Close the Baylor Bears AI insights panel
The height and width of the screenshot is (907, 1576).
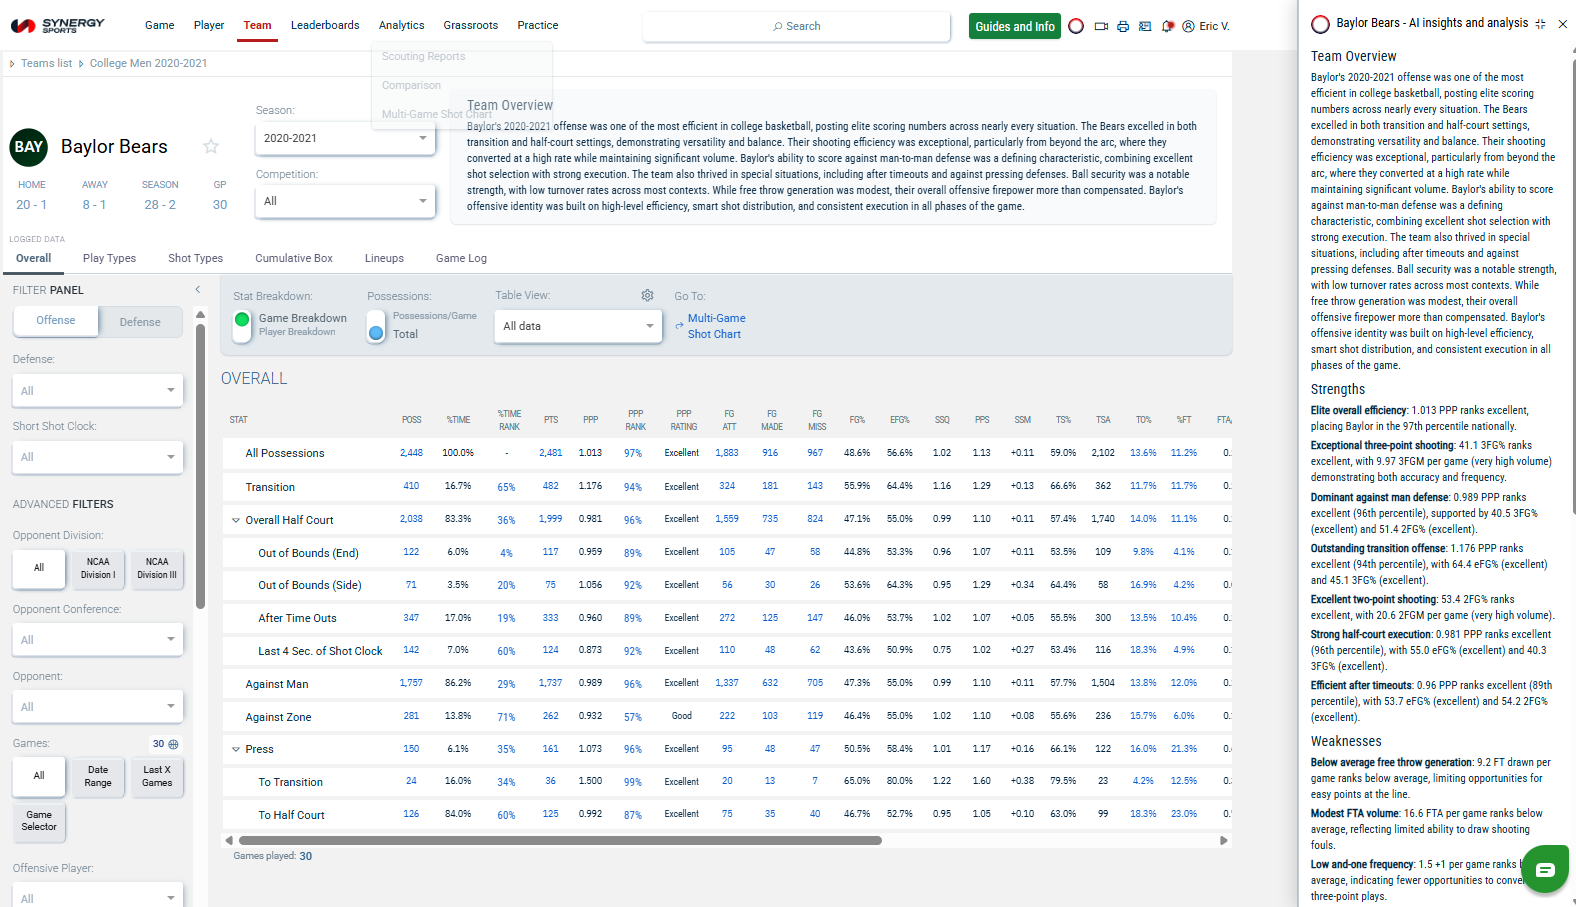click(1563, 23)
